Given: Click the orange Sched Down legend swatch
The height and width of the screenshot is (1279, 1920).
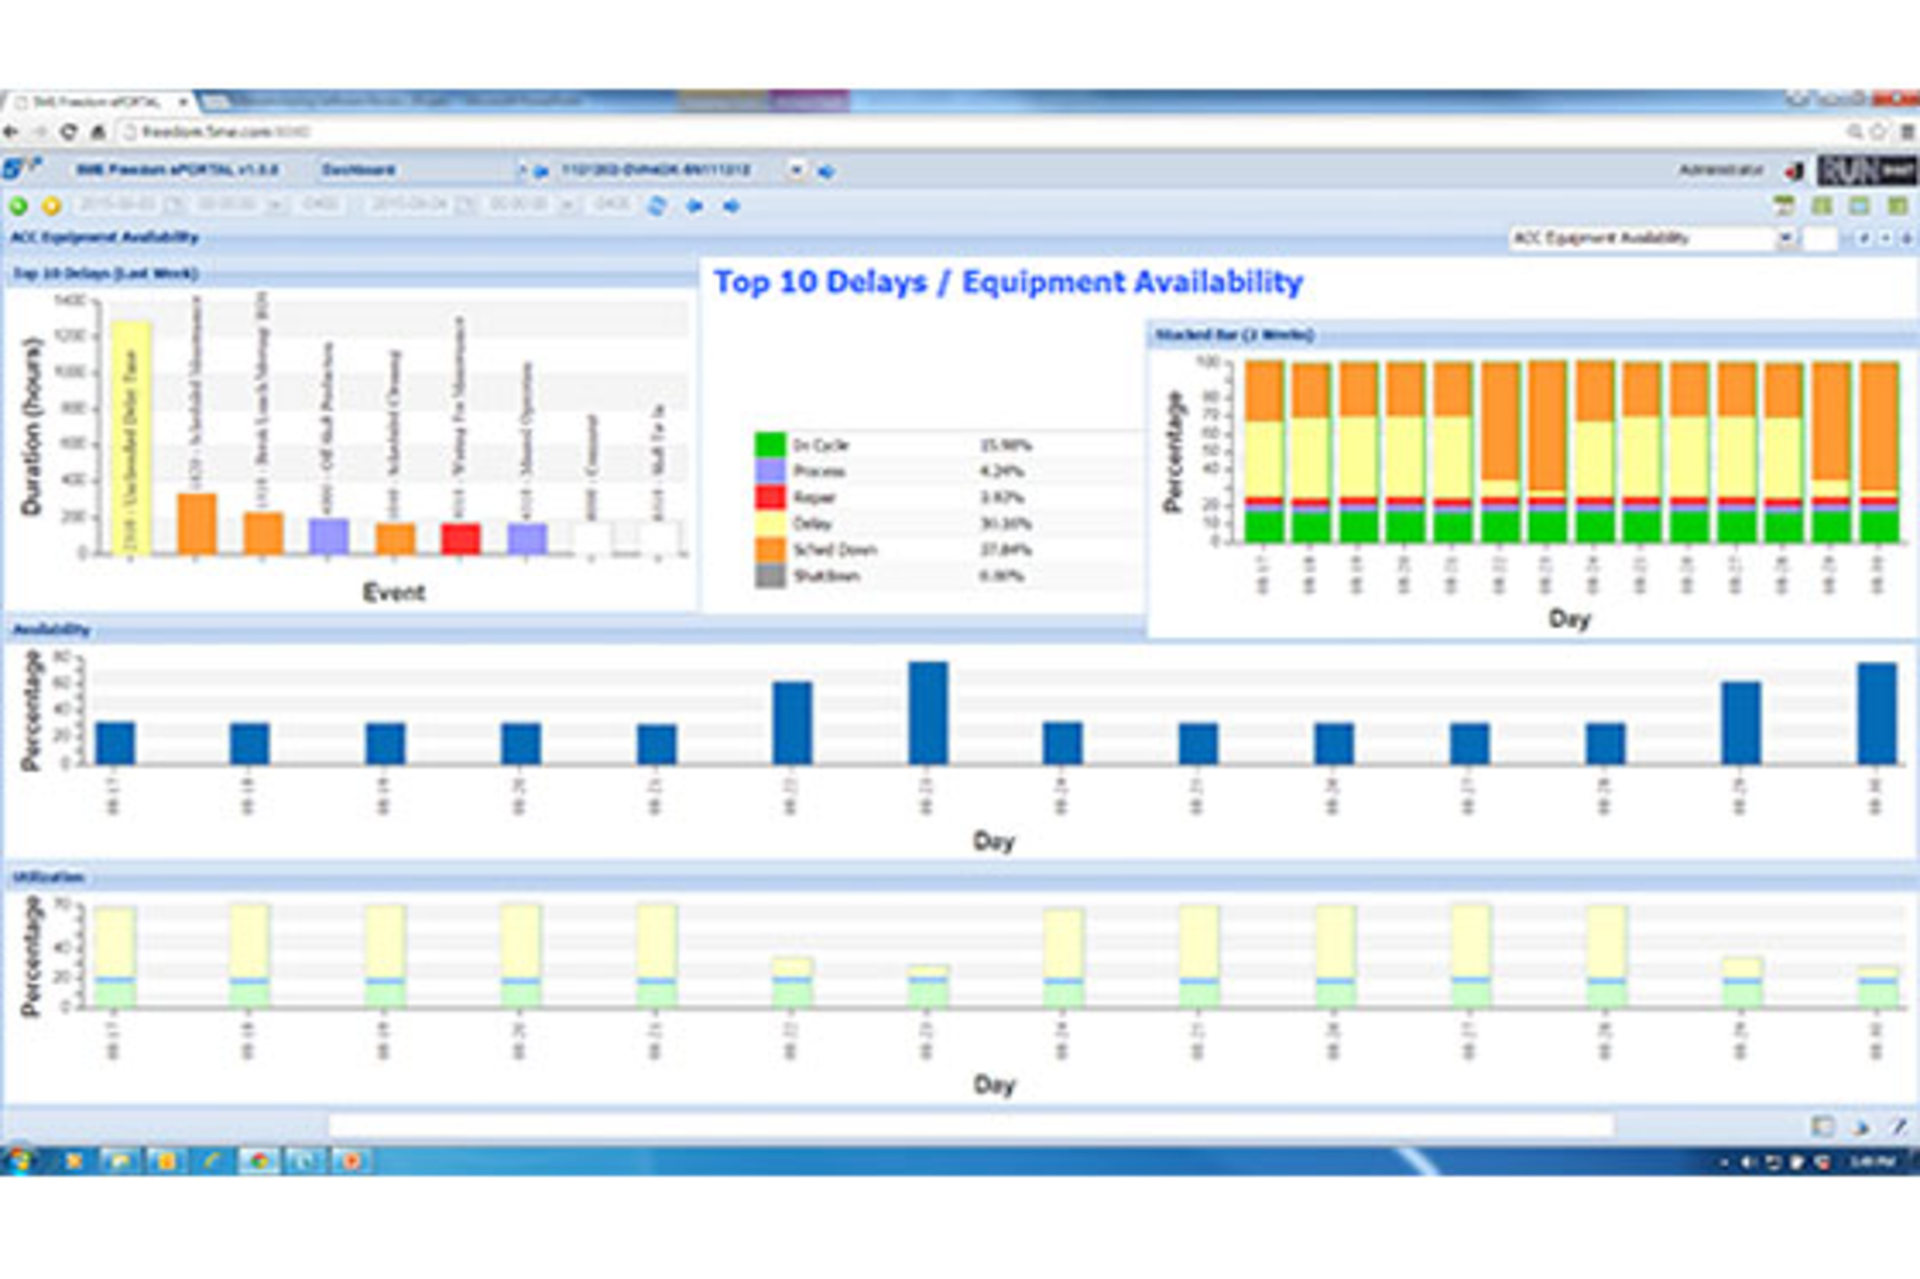Looking at the screenshot, I should (x=770, y=550).
